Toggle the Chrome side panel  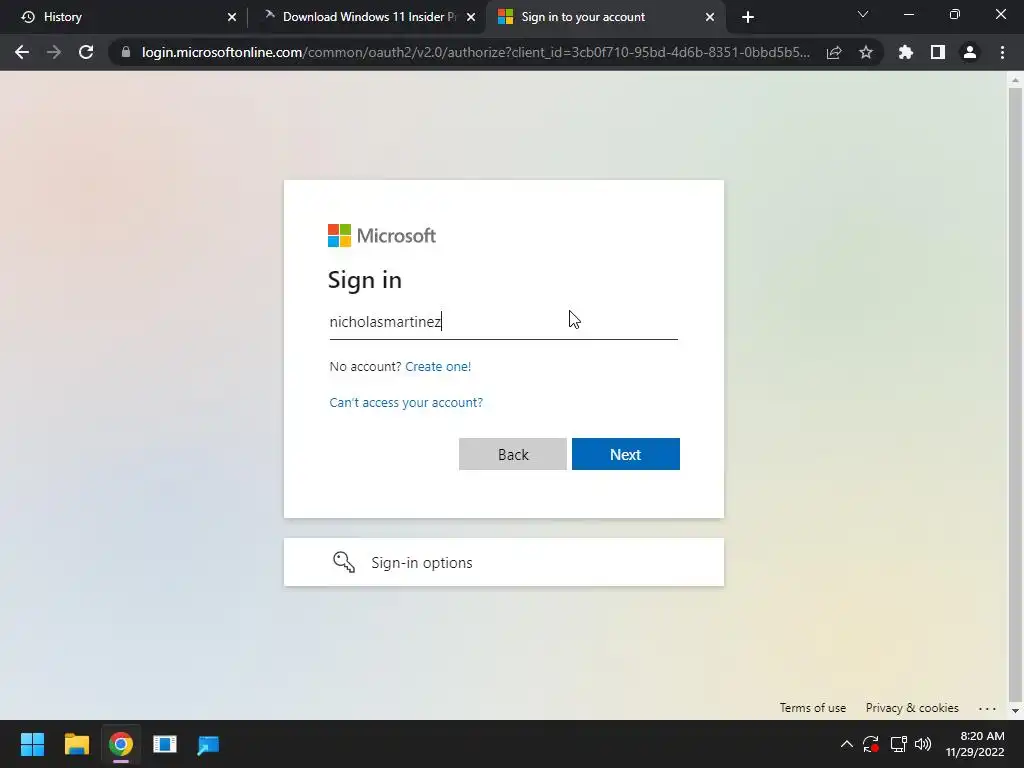pos(938,52)
